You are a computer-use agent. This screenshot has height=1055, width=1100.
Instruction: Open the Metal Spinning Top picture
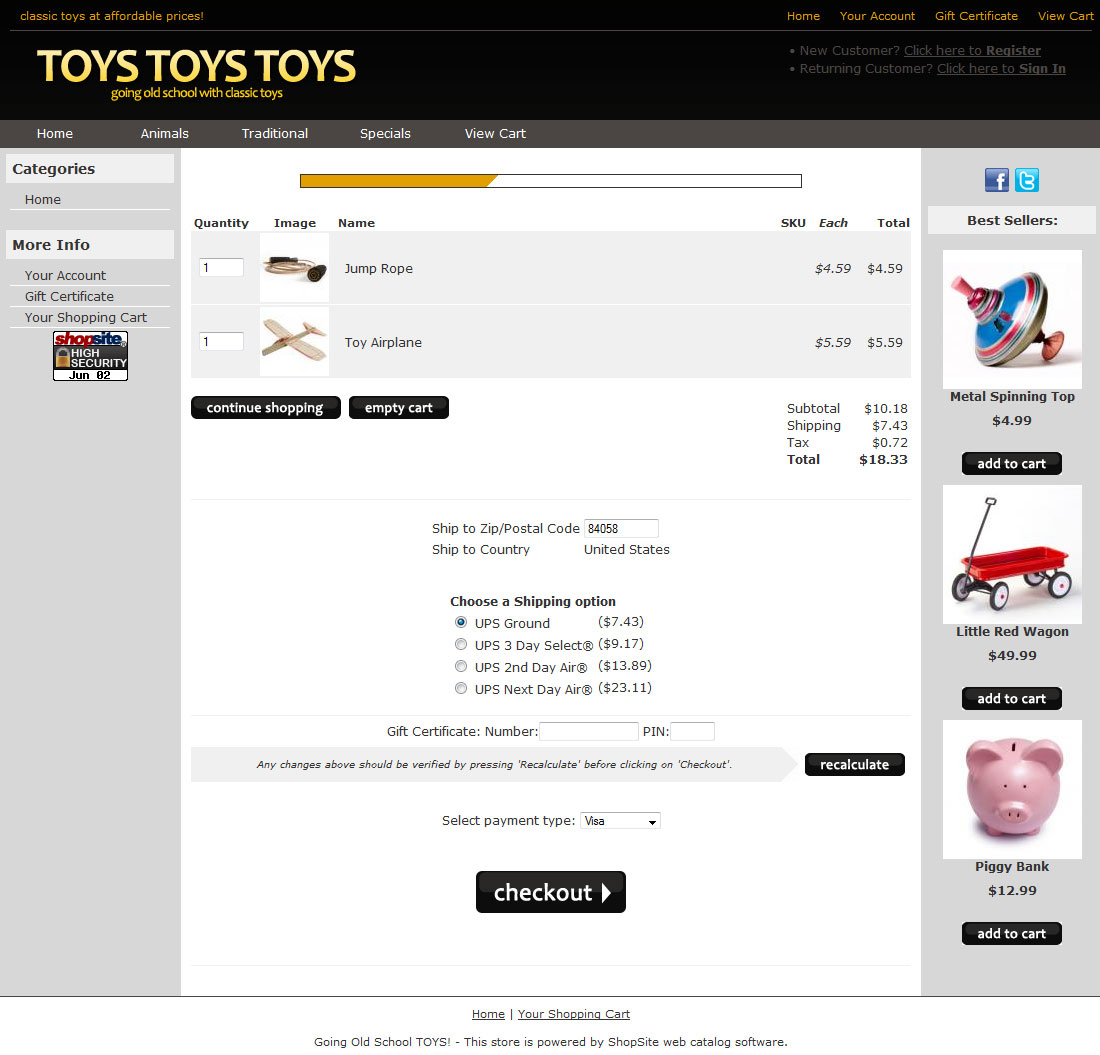pos(1012,320)
